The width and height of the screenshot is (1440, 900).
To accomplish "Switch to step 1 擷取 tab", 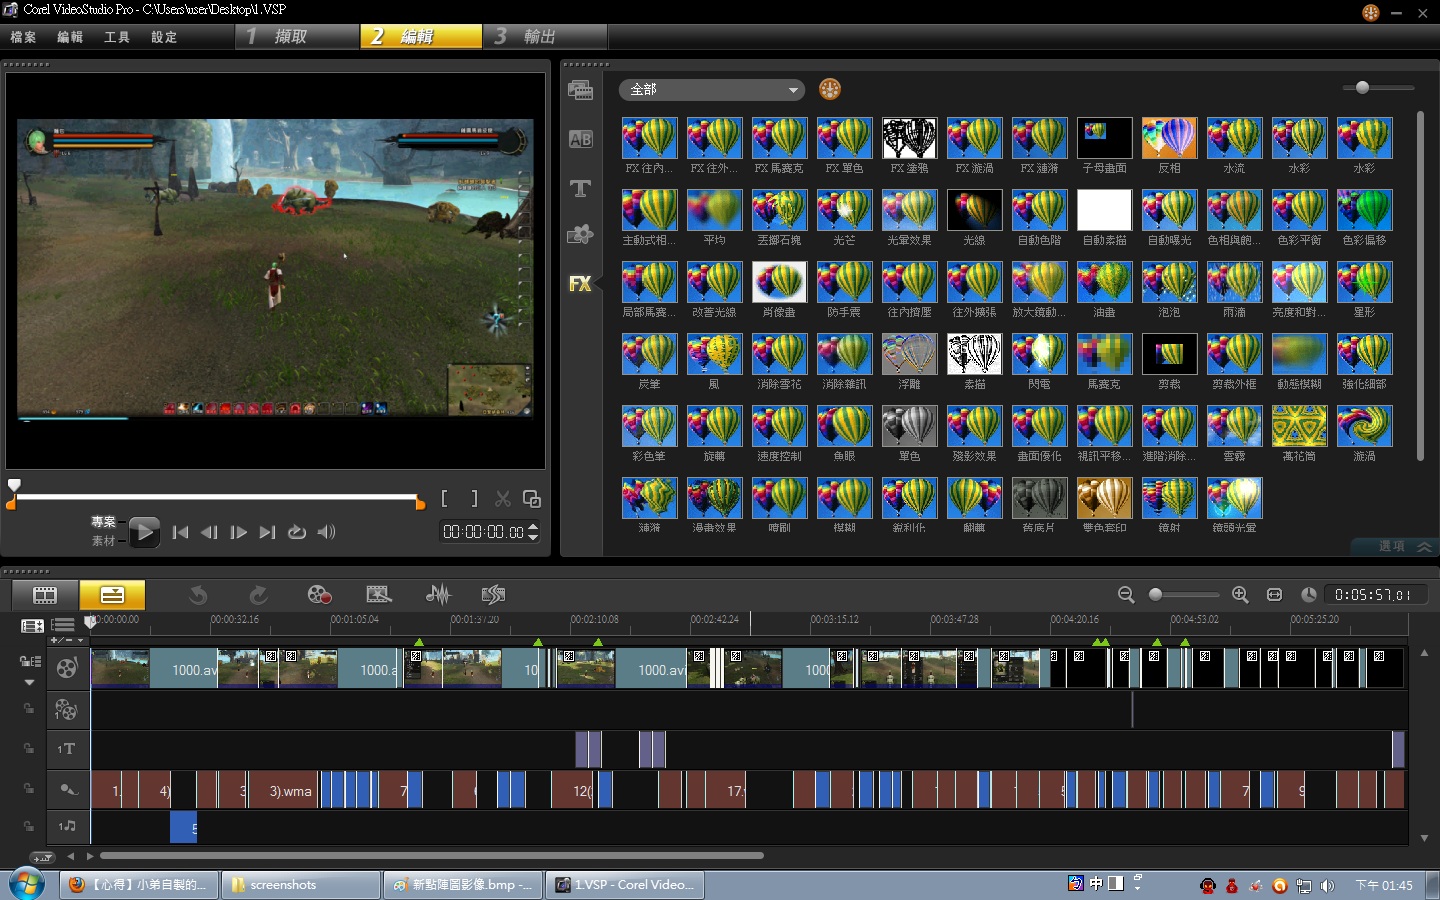I will pos(297,36).
